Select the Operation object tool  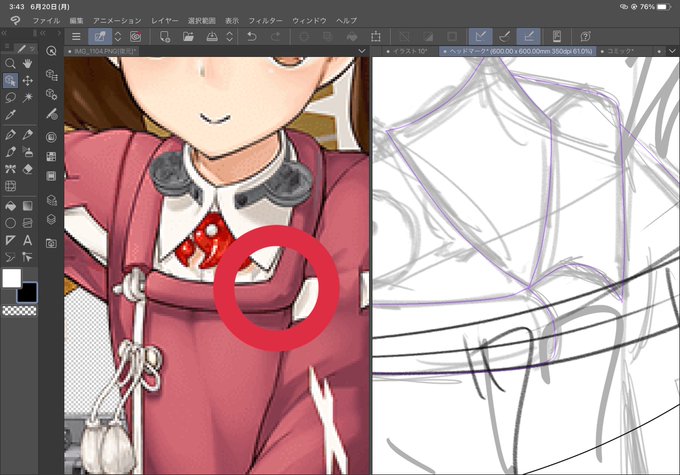(x=10, y=81)
